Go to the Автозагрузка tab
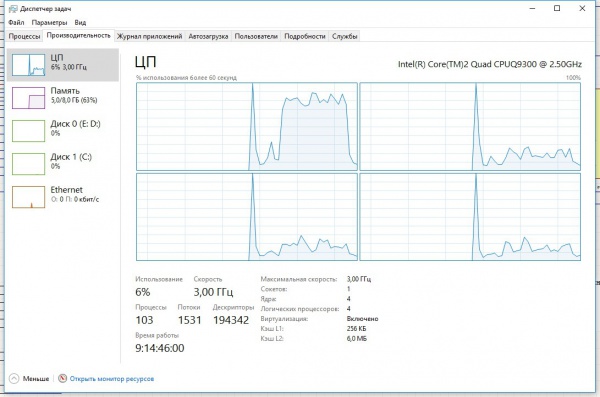 click(x=208, y=36)
